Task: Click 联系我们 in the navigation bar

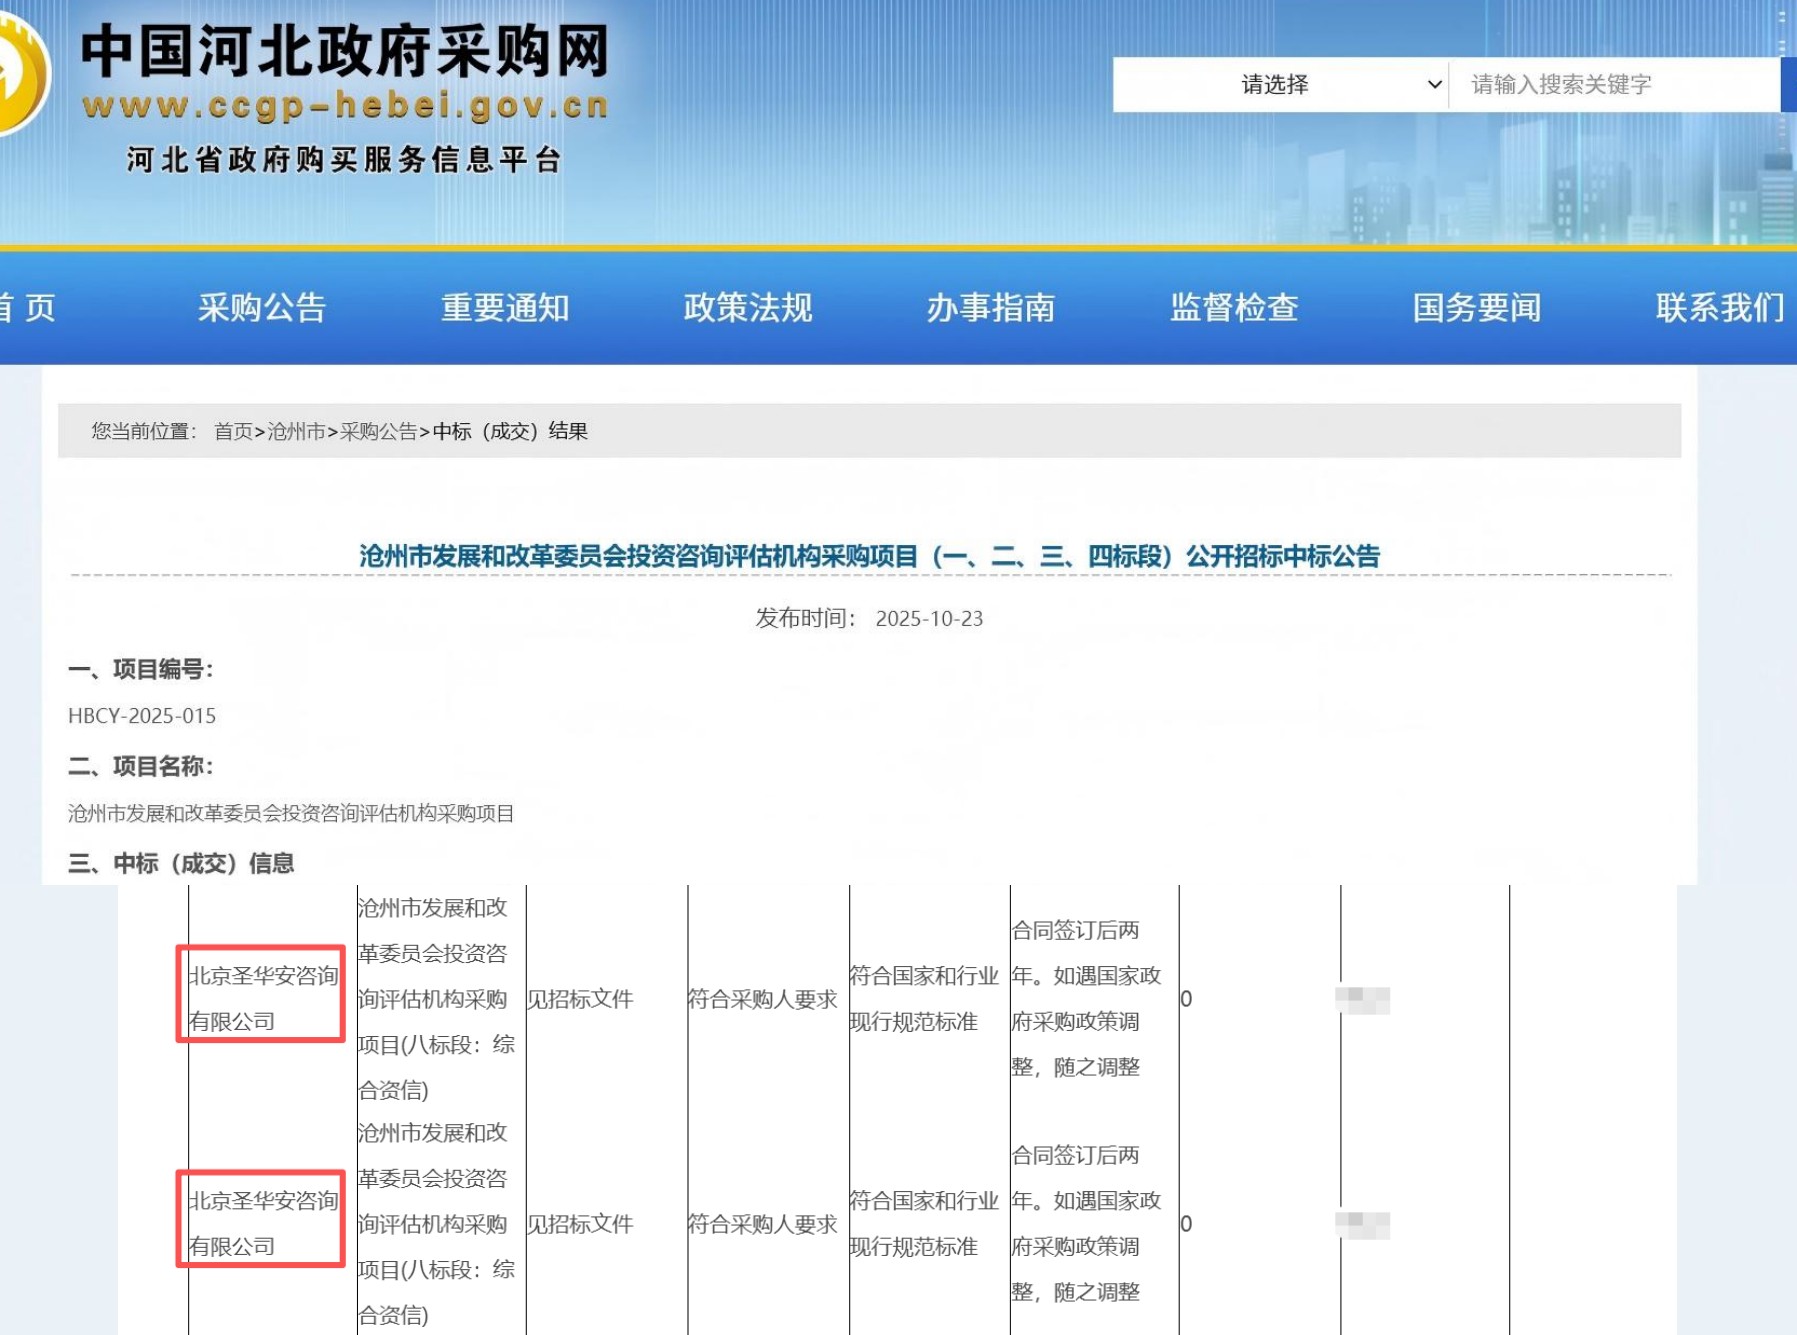Action: pos(1719,308)
